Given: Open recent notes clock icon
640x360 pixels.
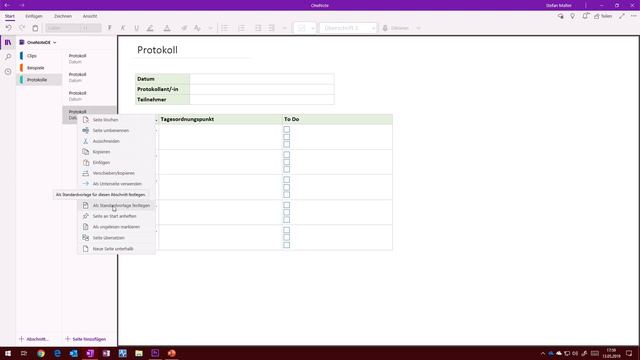Looking at the screenshot, I should click(8, 71).
